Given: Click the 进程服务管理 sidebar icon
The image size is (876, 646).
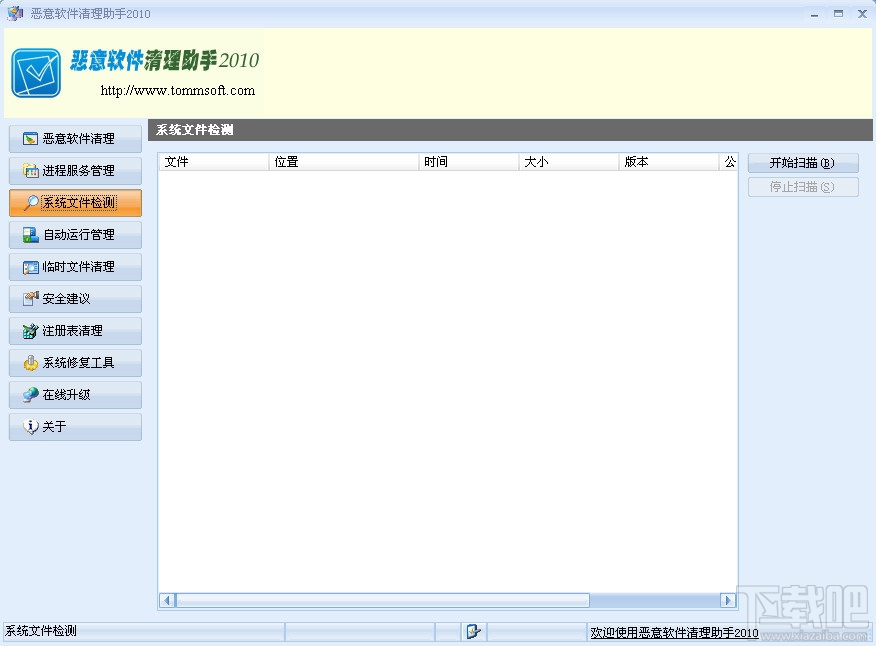Looking at the screenshot, I should 30,170.
